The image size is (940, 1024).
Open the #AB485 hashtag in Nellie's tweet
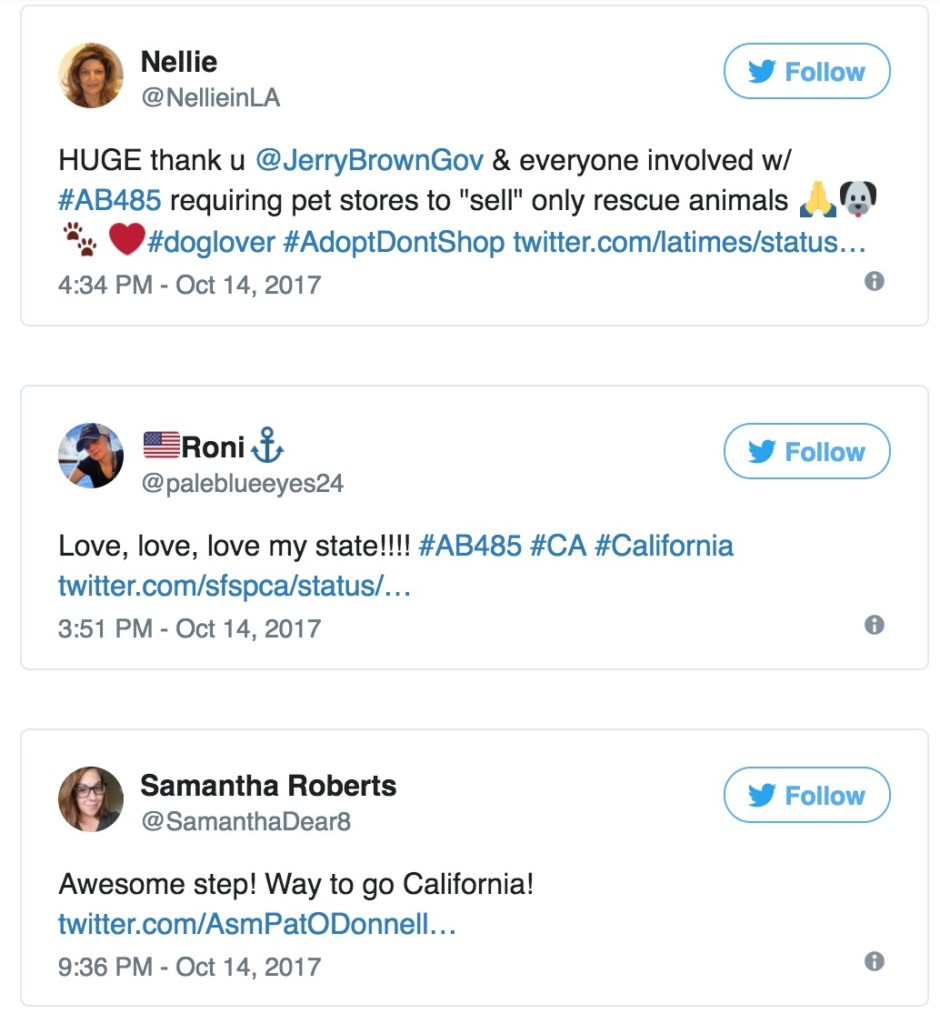pos(109,200)
